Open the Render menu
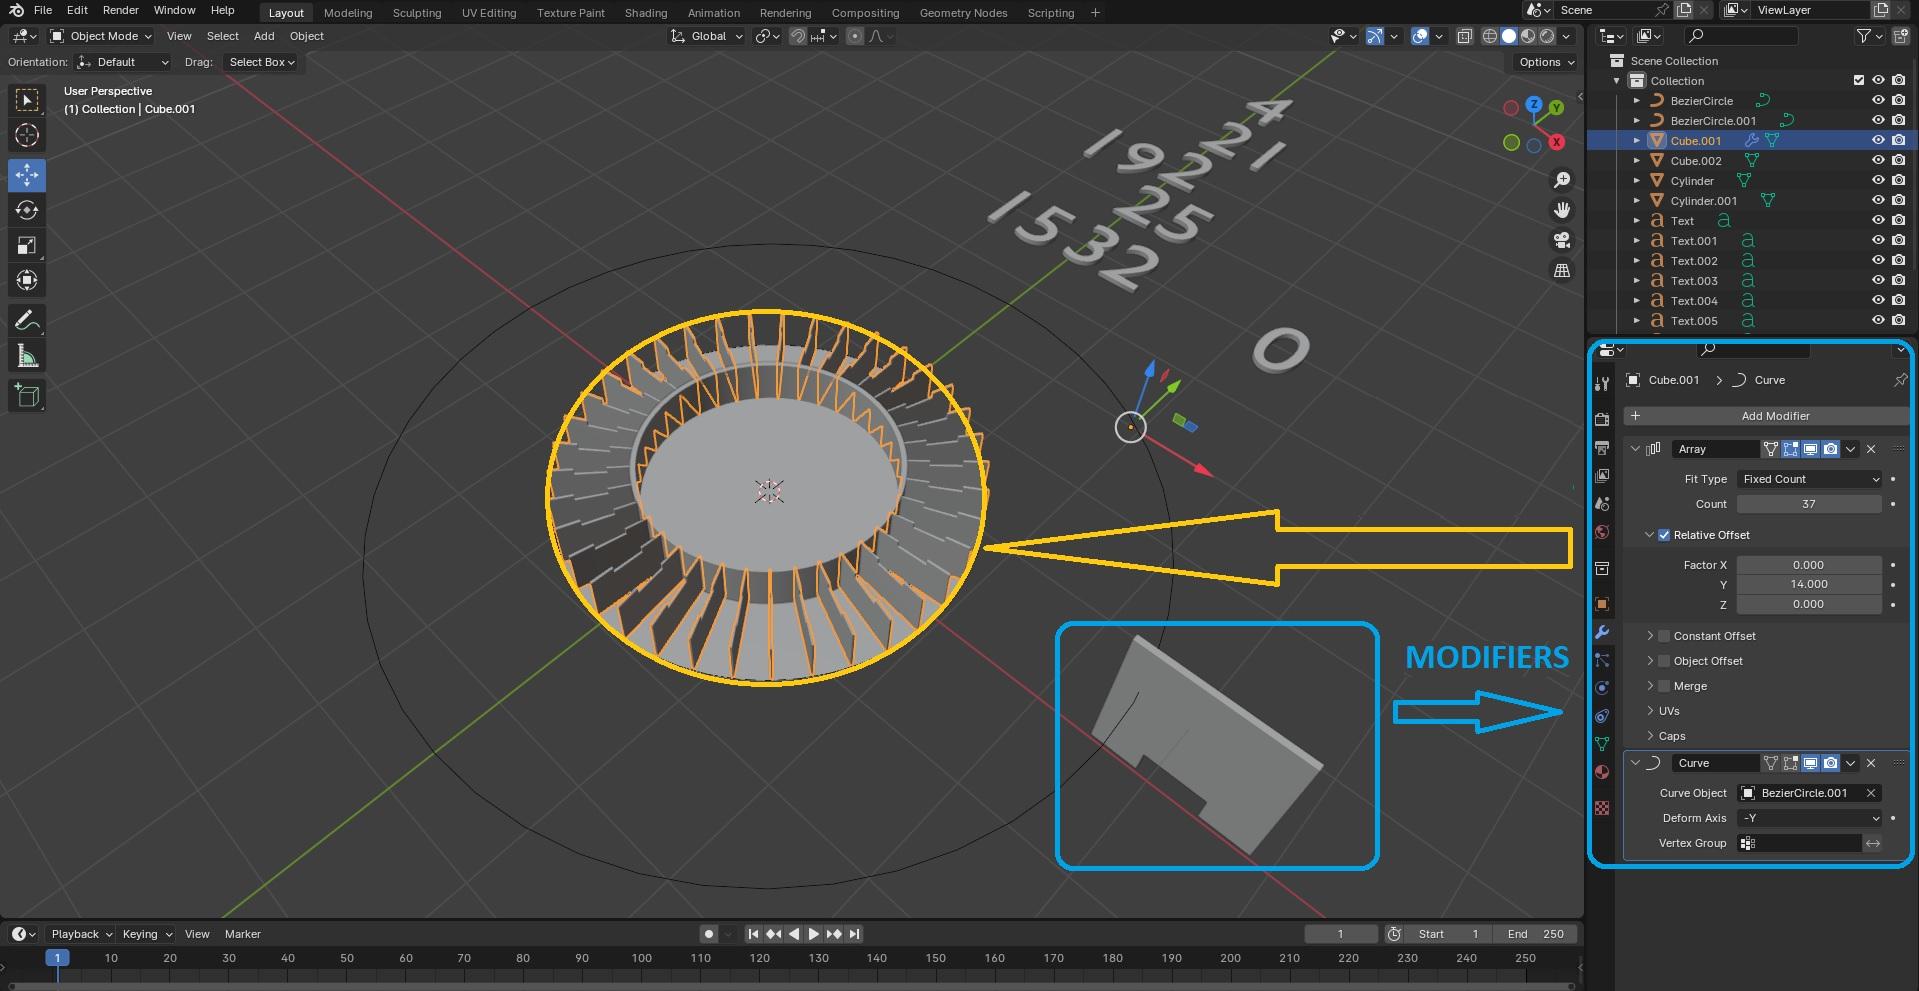This screenshot has width=1919, height=991. tap(120, 10)
